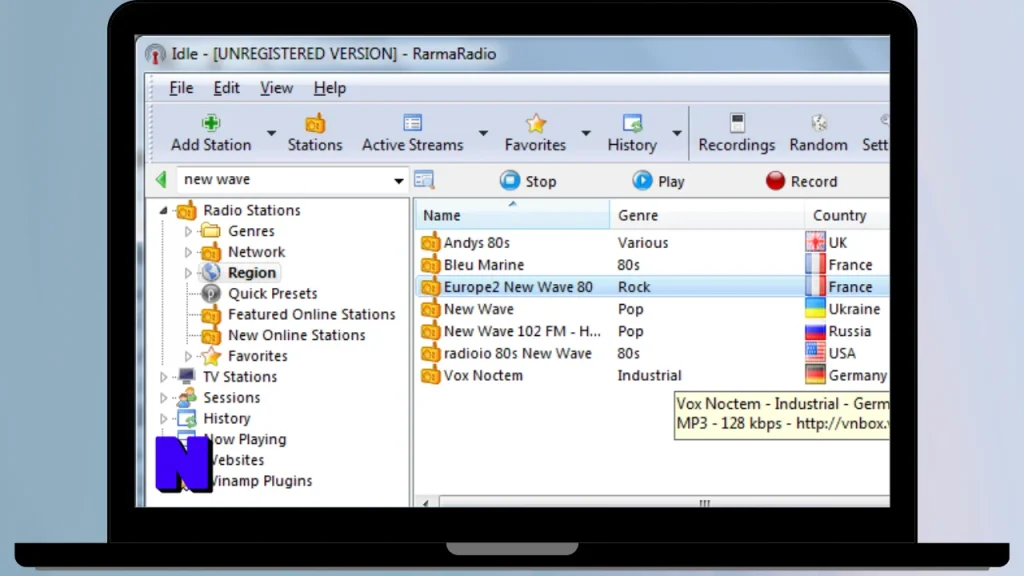Select the radioio 80s New Wave station
The height and width of the screenshot is (576, 1024).
(x=652, y=353)
